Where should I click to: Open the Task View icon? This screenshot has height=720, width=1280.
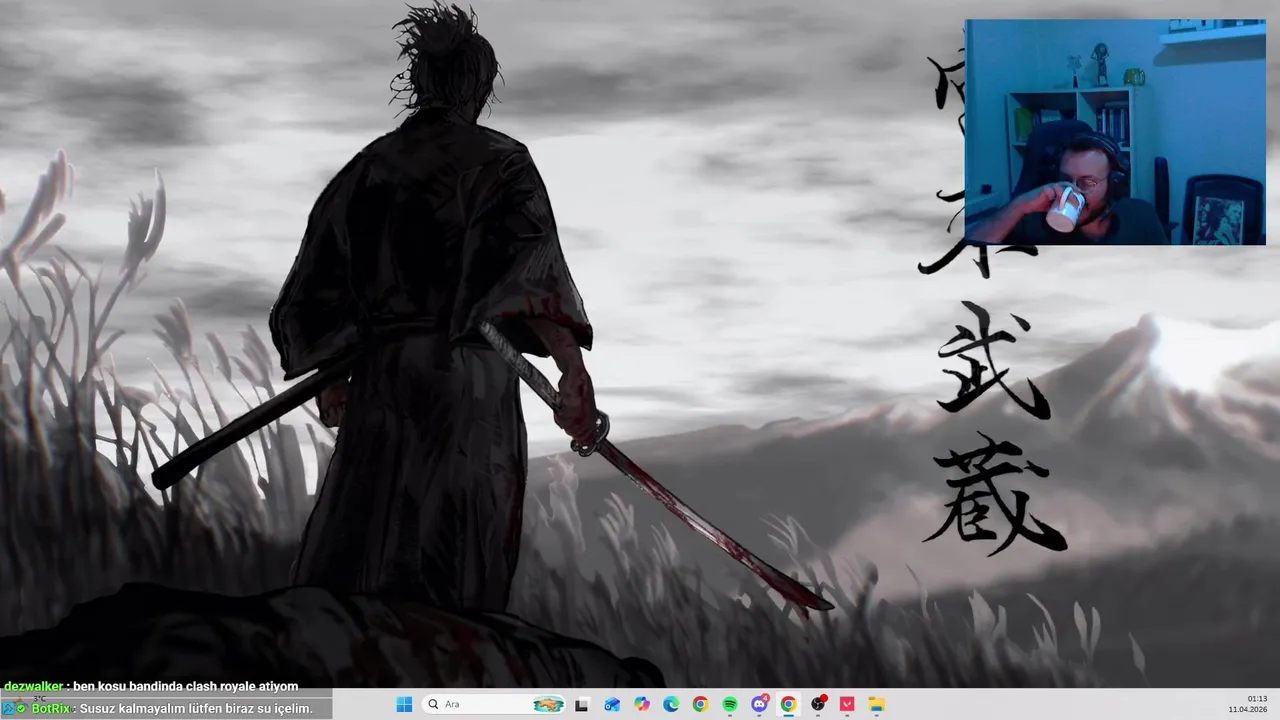pos(582,704)
